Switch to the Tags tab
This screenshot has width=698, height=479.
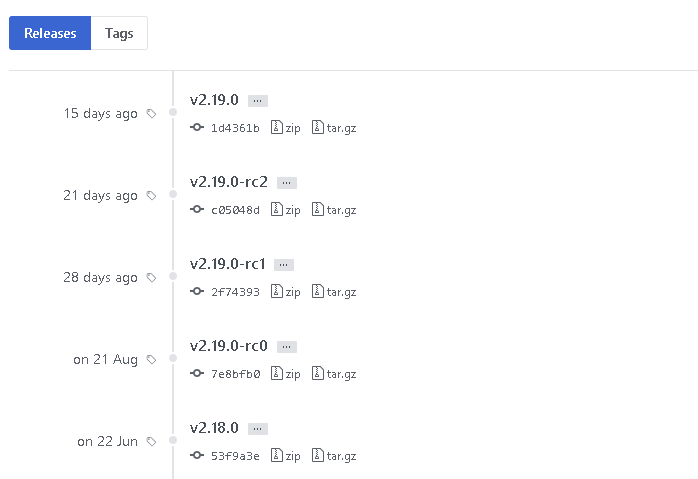point(119,33)
